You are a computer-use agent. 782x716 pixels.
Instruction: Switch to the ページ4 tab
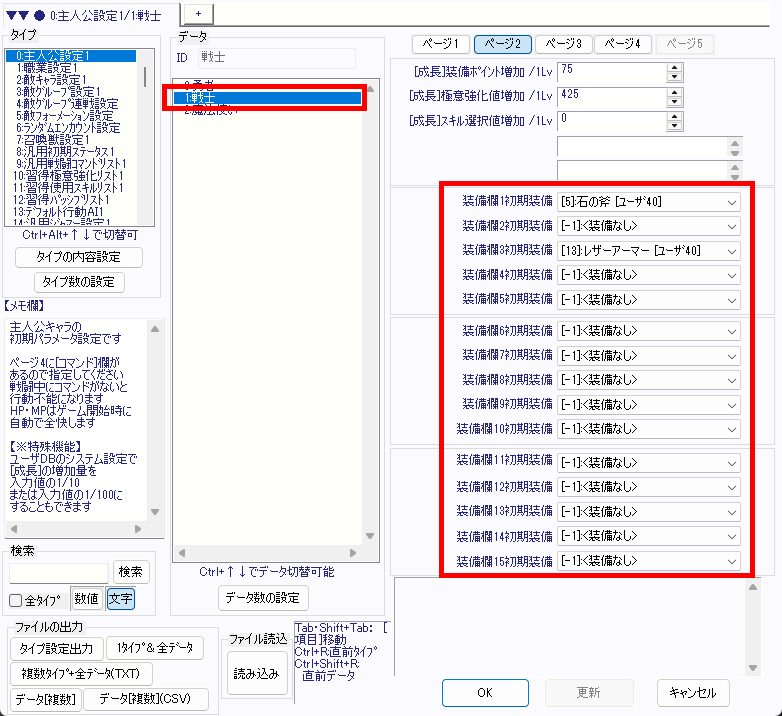click(x=624, y=44)
